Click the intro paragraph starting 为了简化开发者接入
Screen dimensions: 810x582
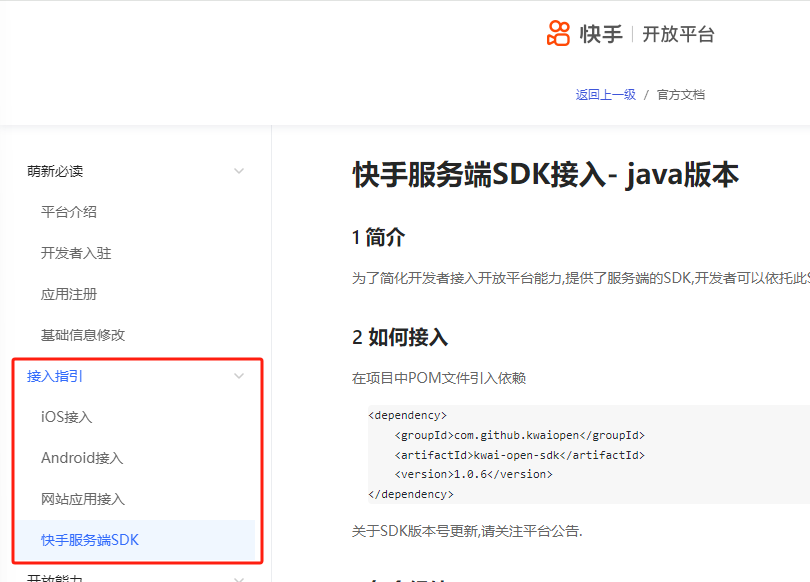point(581,278)
